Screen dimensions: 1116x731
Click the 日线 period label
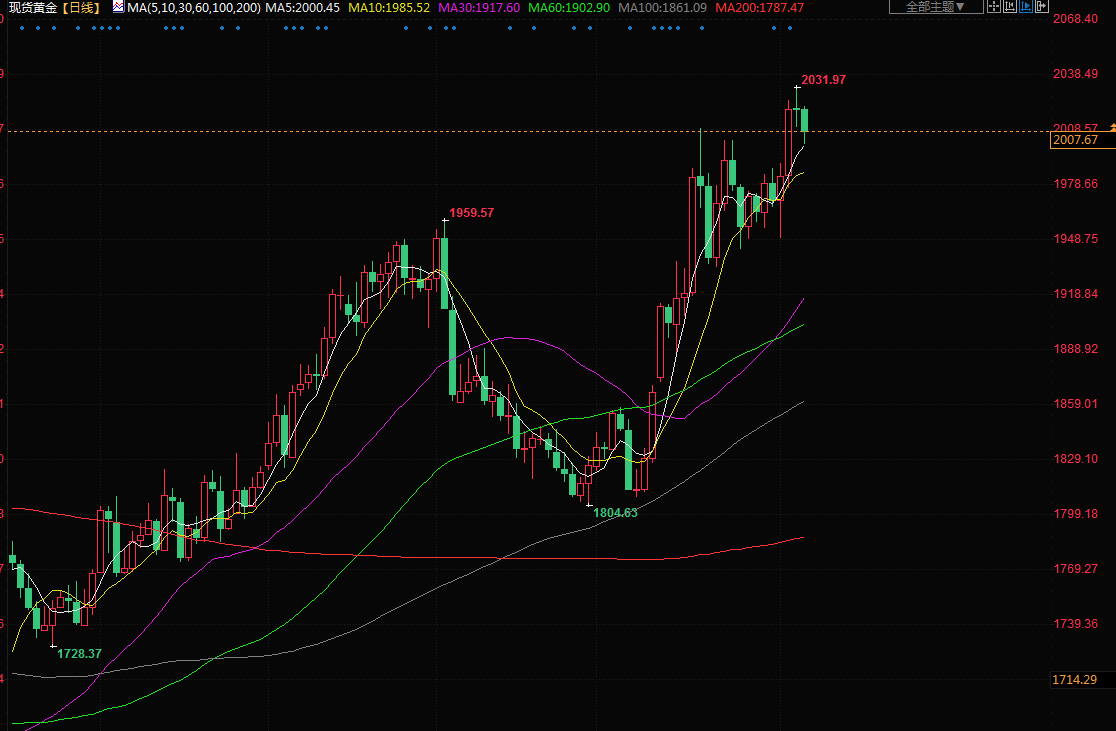[x=81, y=7]
